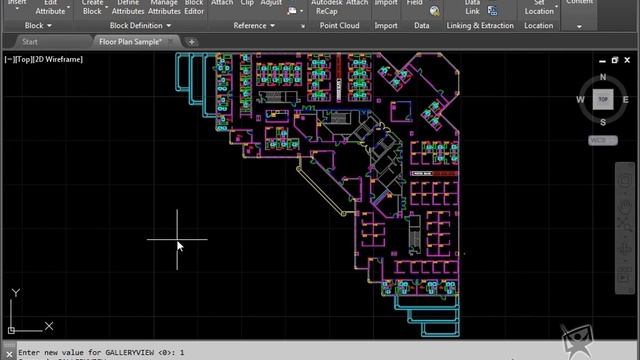
Task: Open the [-] viewport controls menu
Action: (x=9, y=59)
